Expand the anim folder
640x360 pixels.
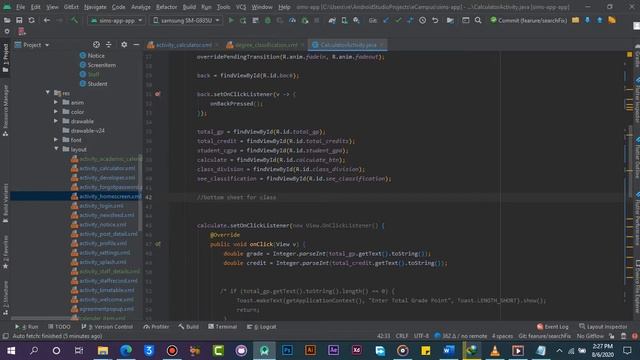click(56, 102)
